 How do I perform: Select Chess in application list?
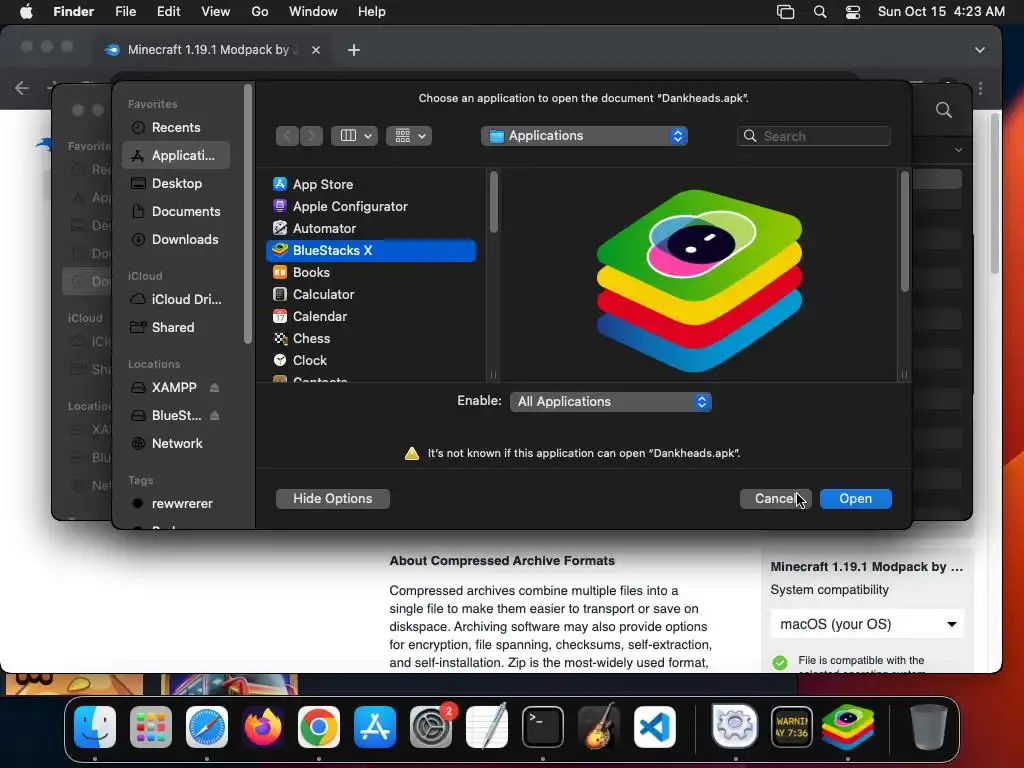371,338
